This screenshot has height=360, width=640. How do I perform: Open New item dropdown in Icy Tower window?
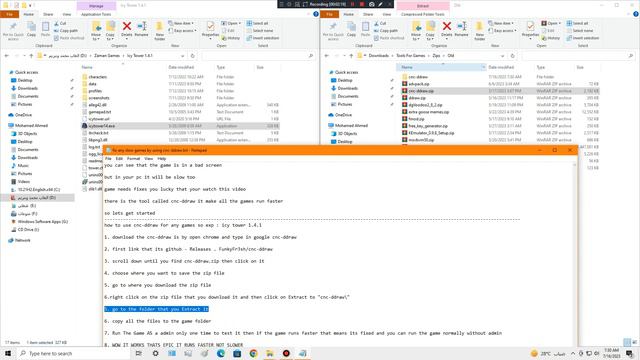(181, 23)
